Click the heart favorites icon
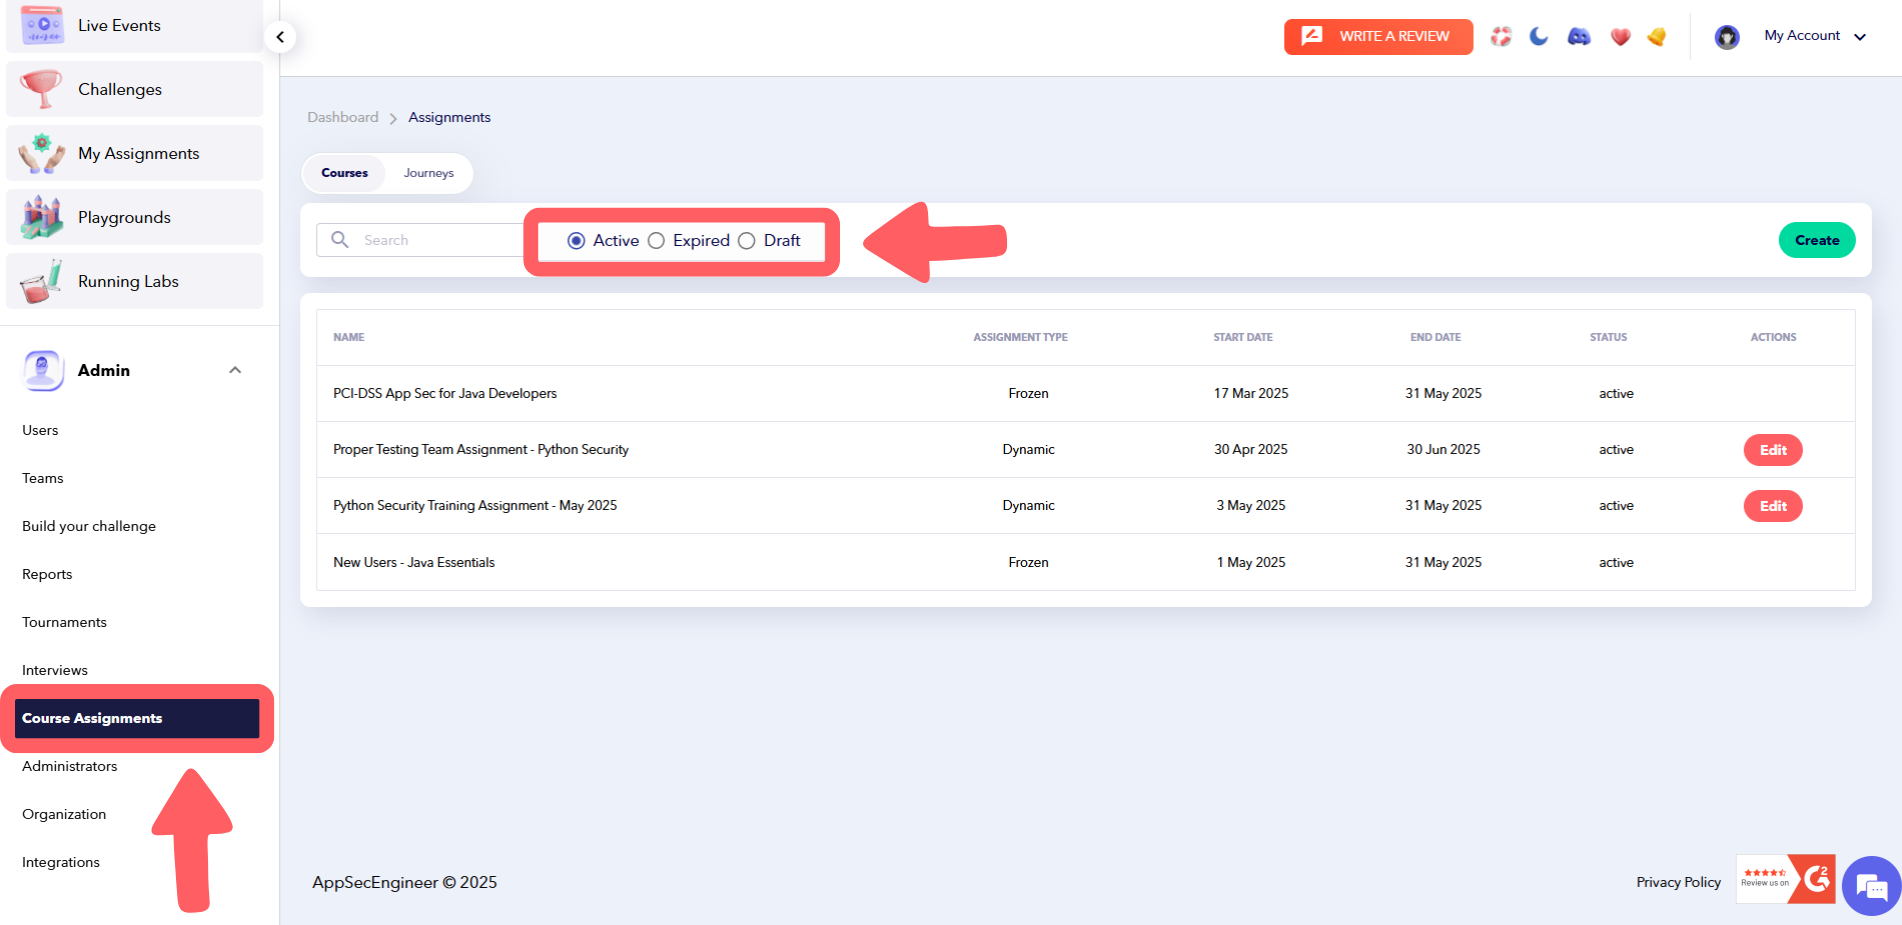 (x=1618, y=35)
